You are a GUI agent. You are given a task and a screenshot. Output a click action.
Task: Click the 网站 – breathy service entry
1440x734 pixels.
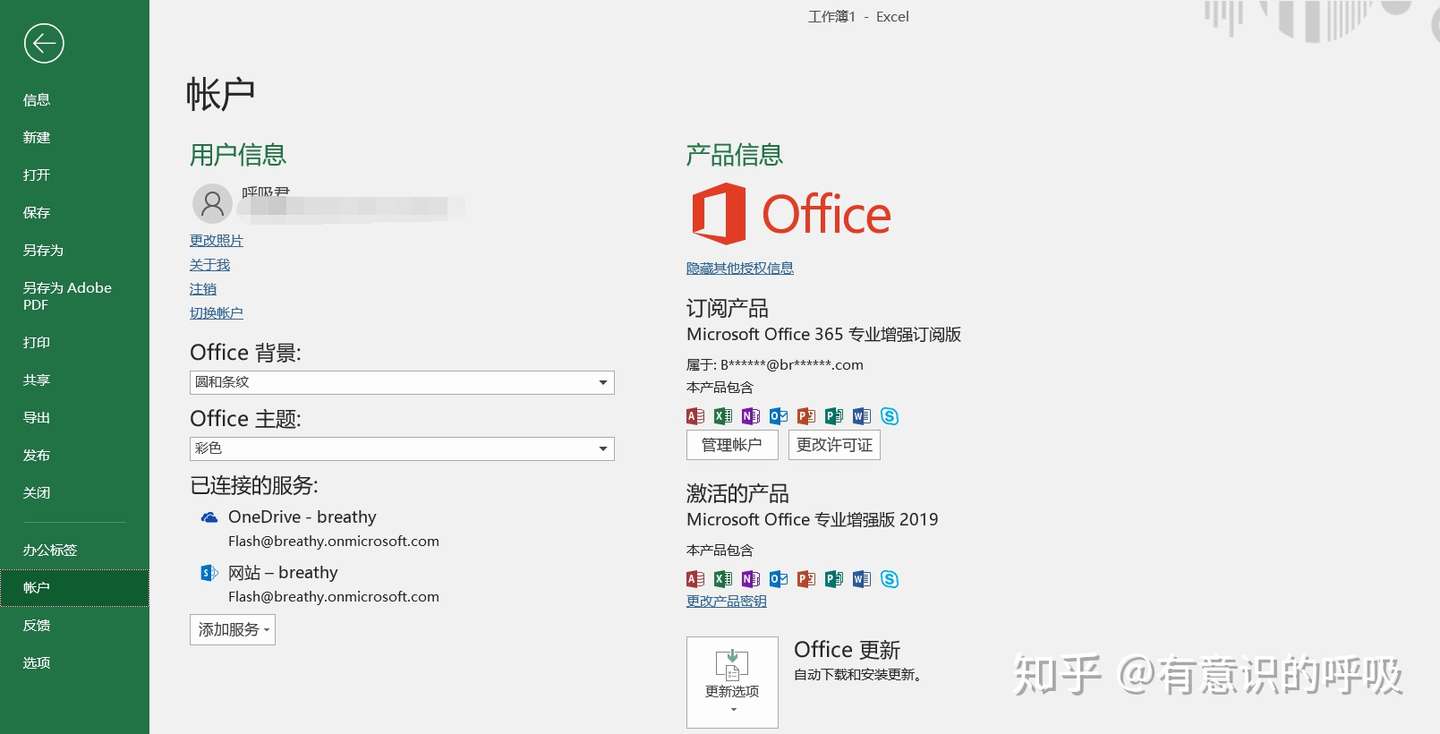(x=320, y=584)
